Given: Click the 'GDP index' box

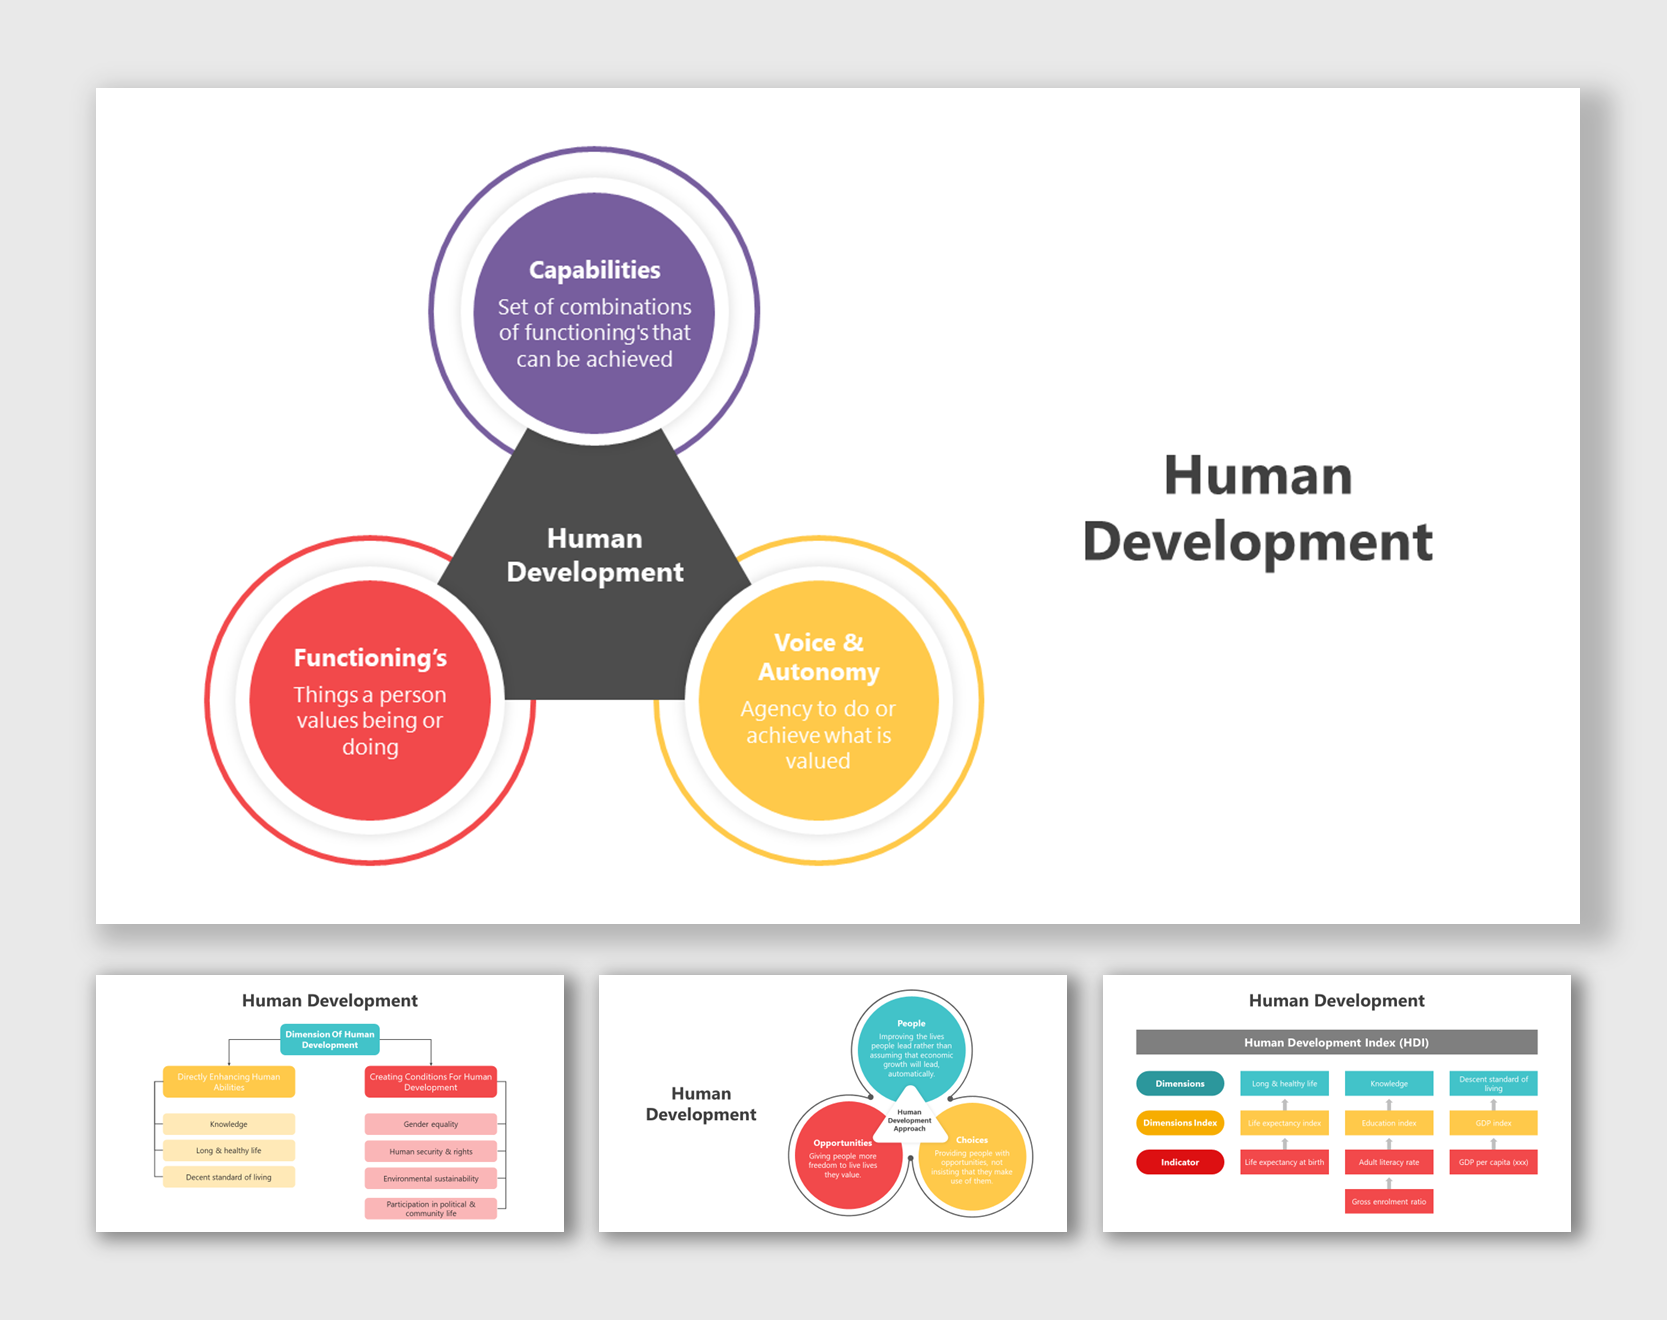Looking at the screenshot, I should coord(1494,1123).
